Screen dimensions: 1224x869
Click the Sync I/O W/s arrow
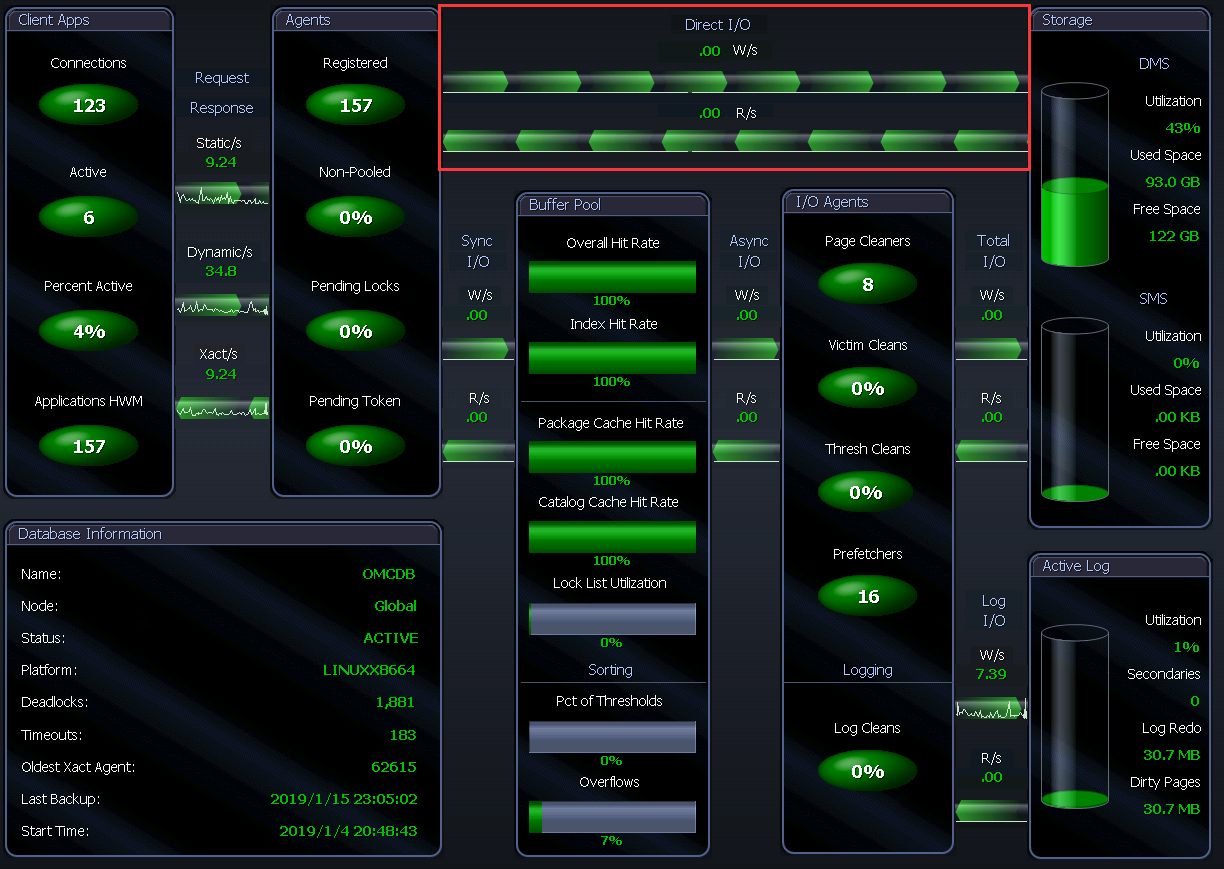pos(478,349)
